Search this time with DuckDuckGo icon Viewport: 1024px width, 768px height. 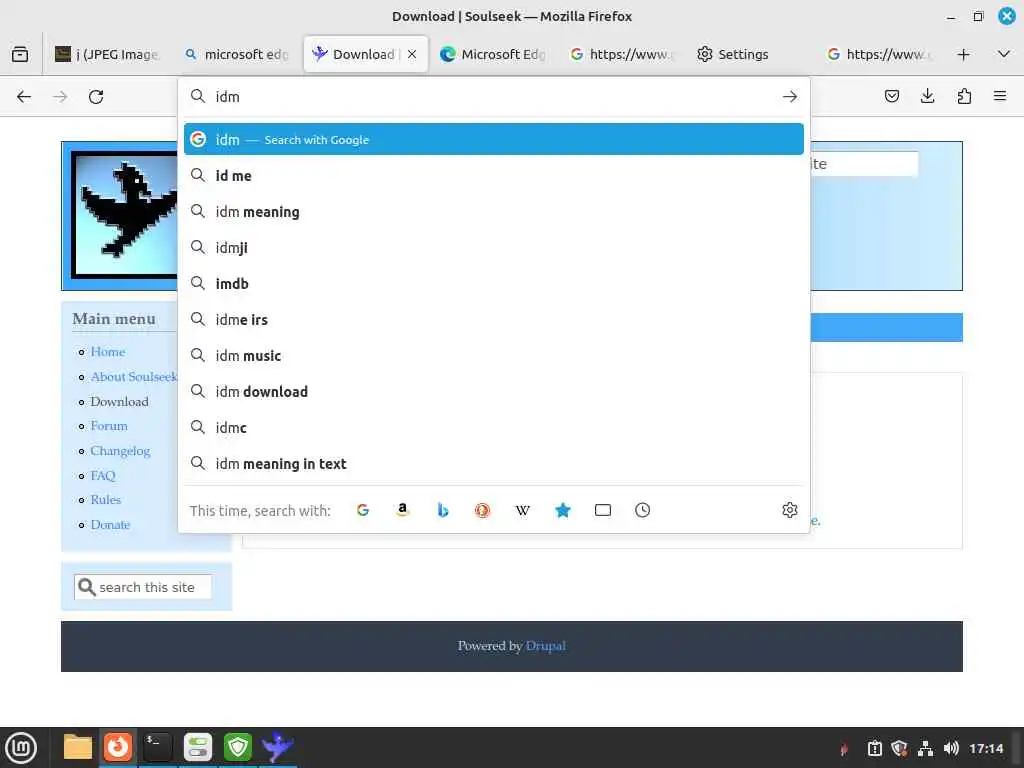click(x=483, y=510)
